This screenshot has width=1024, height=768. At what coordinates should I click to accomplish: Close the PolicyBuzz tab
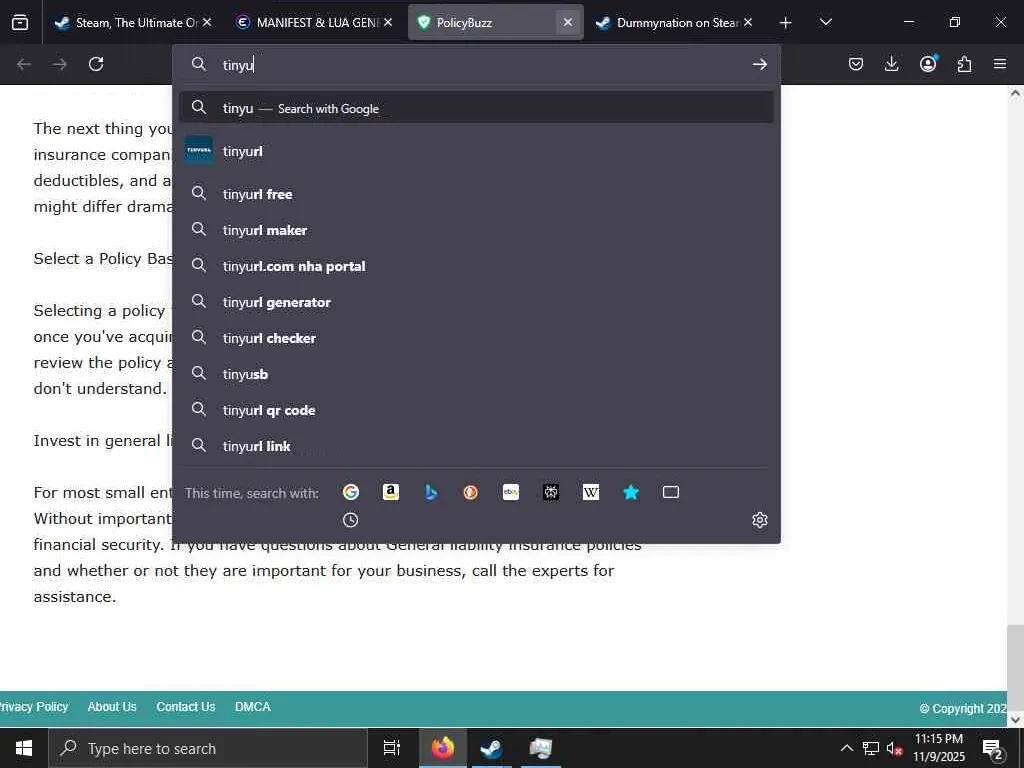click(568, 22)
